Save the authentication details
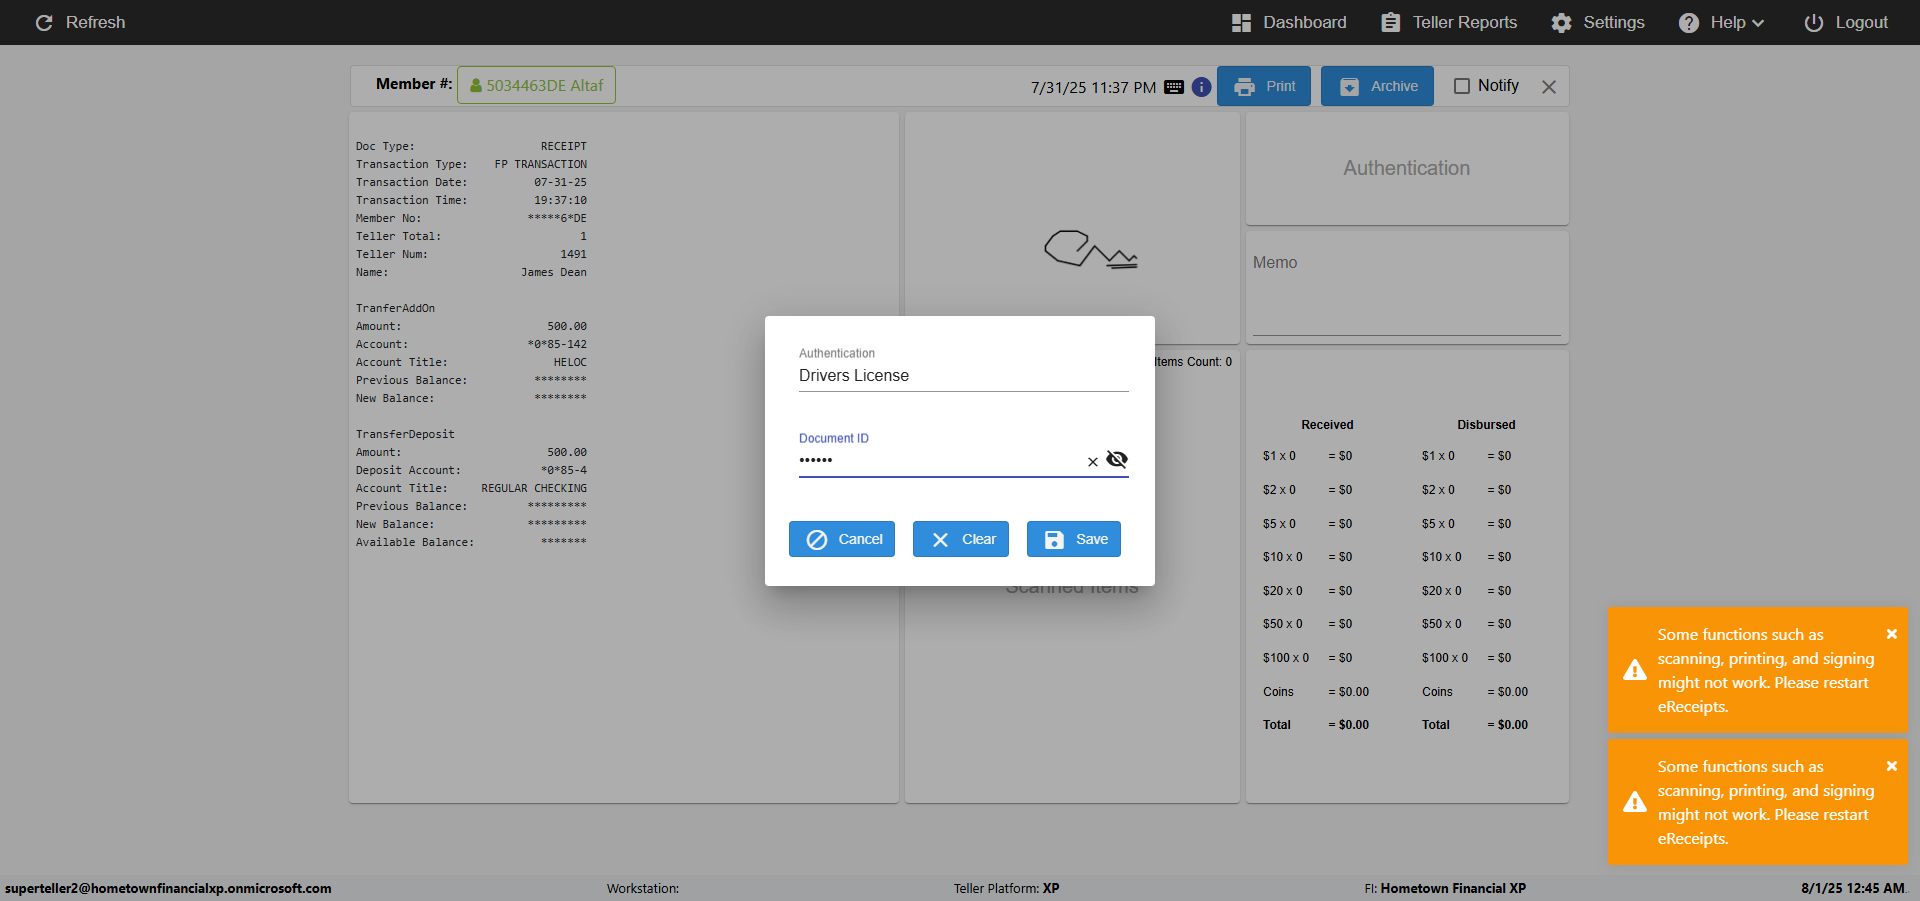 tap(1074, 539)
